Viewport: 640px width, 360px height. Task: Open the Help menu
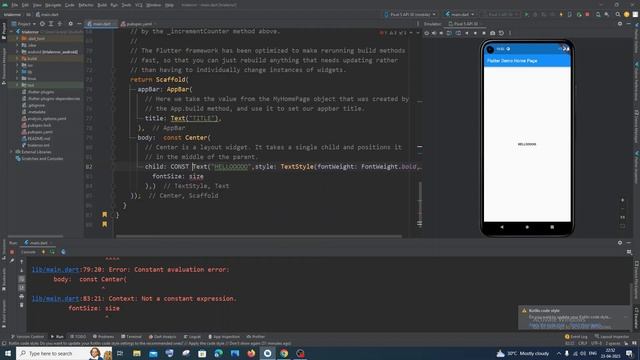coord(169,5)
